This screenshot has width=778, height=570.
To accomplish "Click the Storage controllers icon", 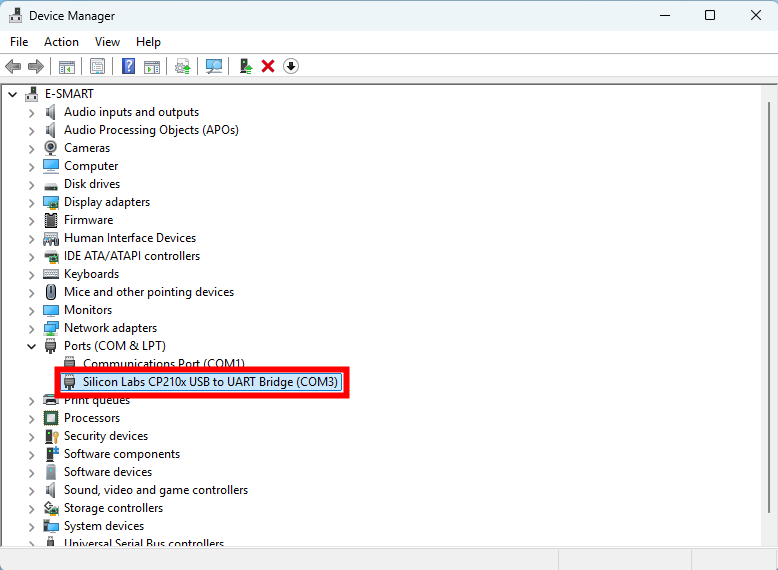I will pyautogui.click(x=51, y=508).
